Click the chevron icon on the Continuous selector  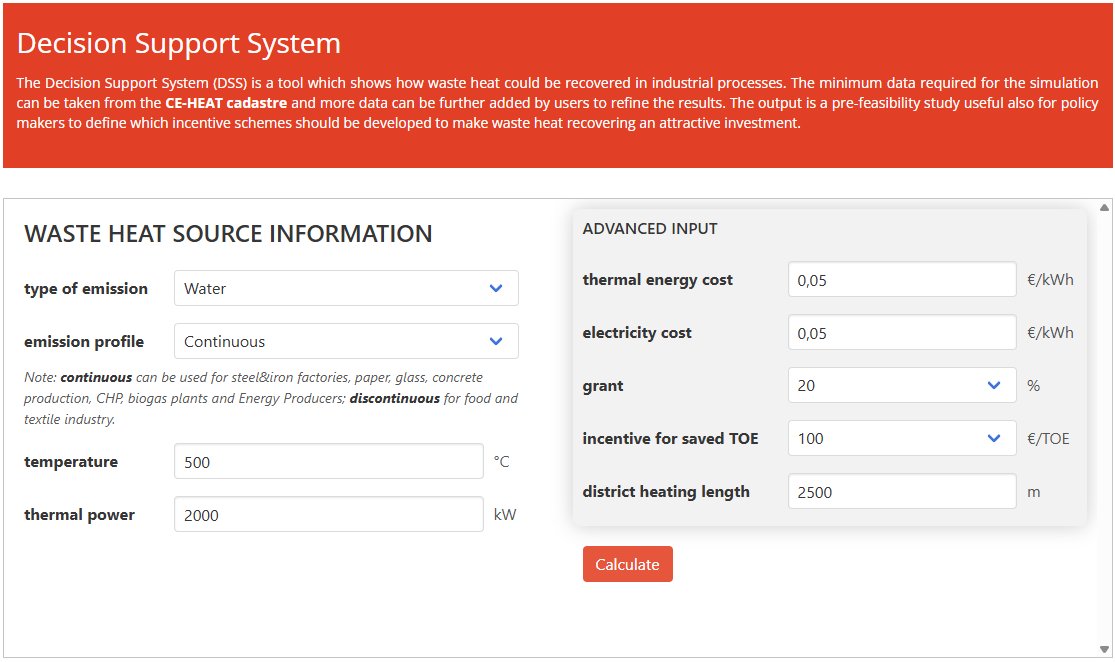point(495,341)
